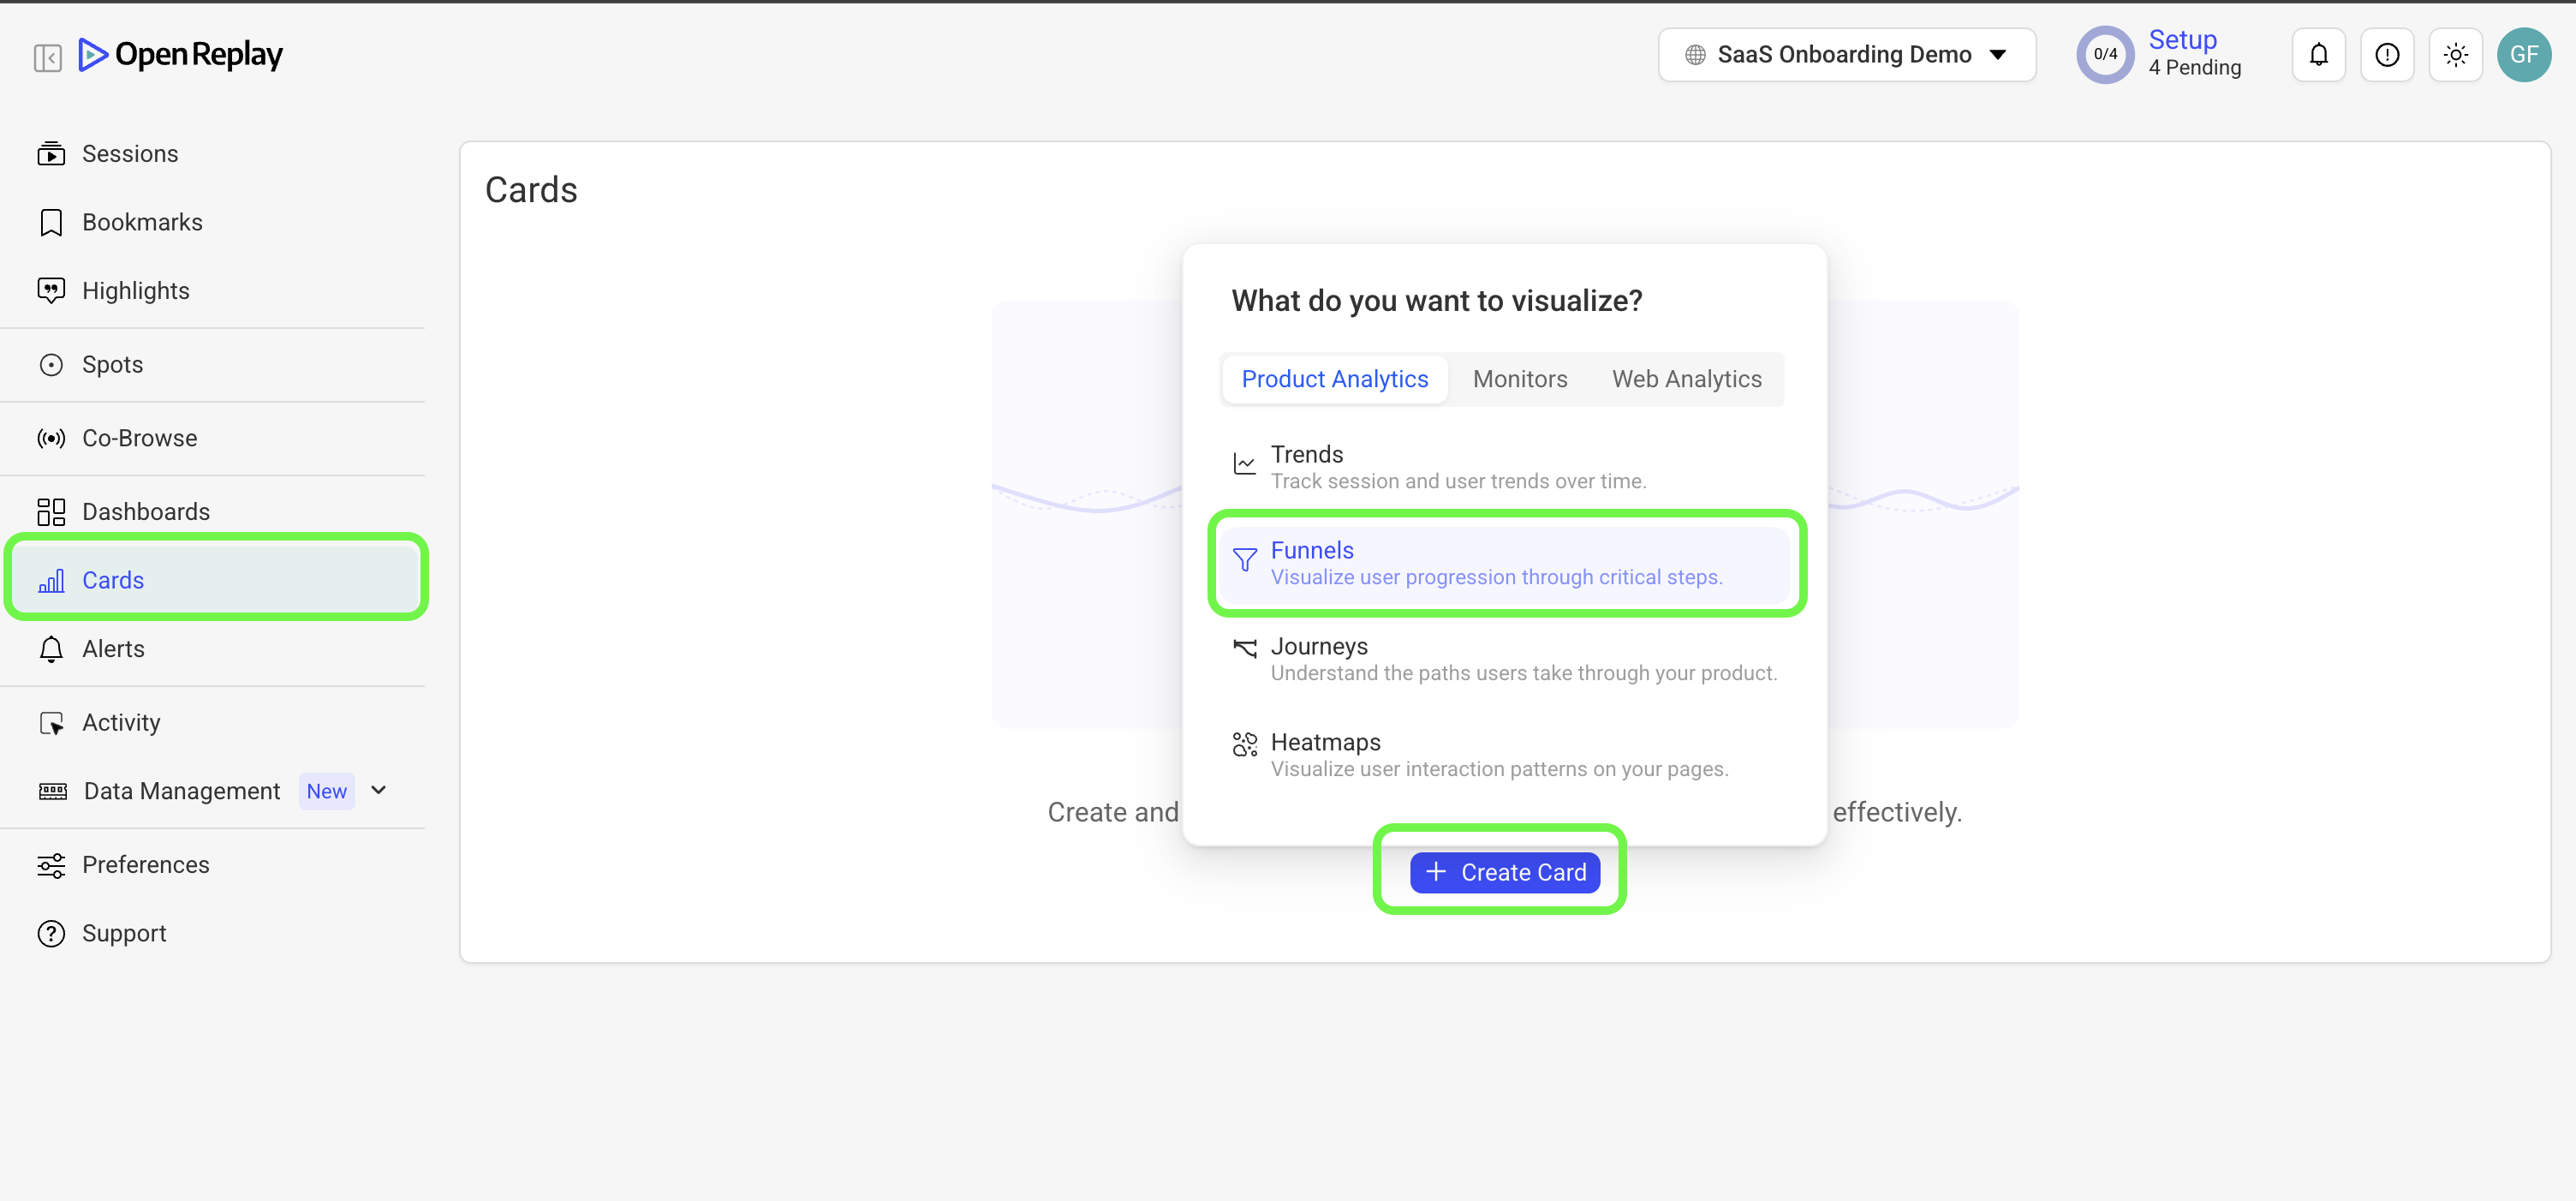Expand the Data Management chevron
The height and width of the screenshot is (1201, 2576).
click(x=379, y=790)
